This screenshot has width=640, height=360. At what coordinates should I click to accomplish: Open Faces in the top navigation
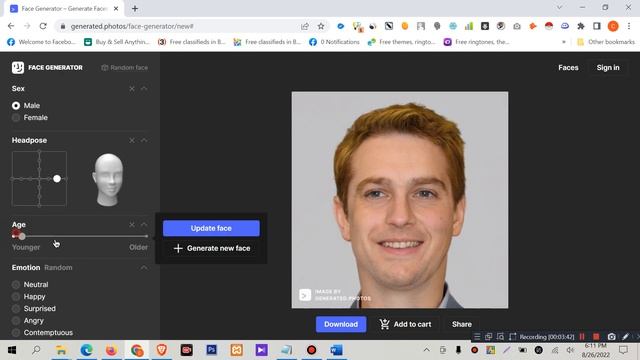point(568,68)
